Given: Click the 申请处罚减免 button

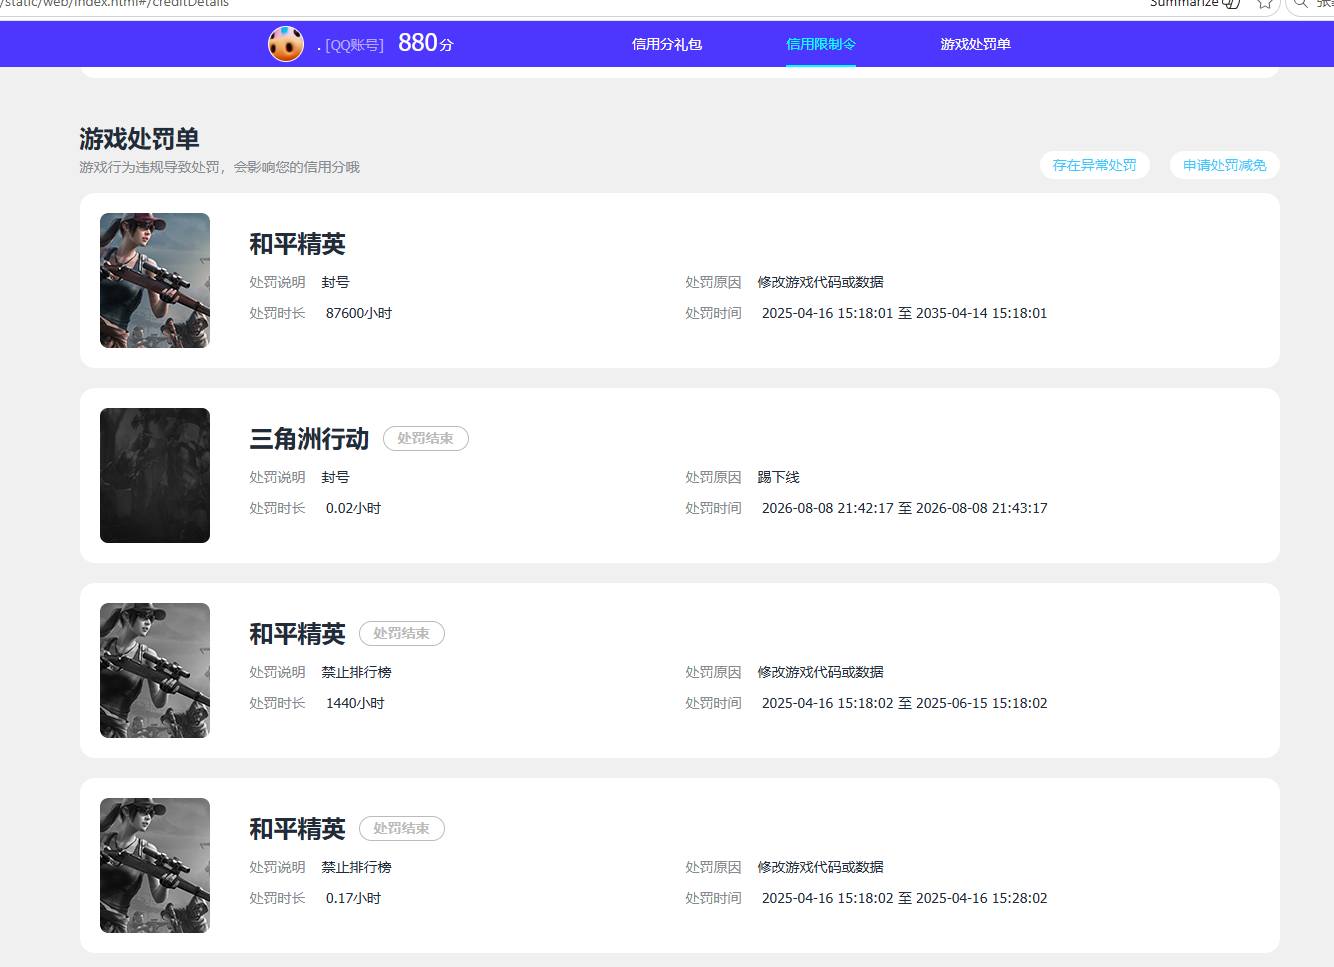Looking at the screenshot, I should click(1224, 165).
